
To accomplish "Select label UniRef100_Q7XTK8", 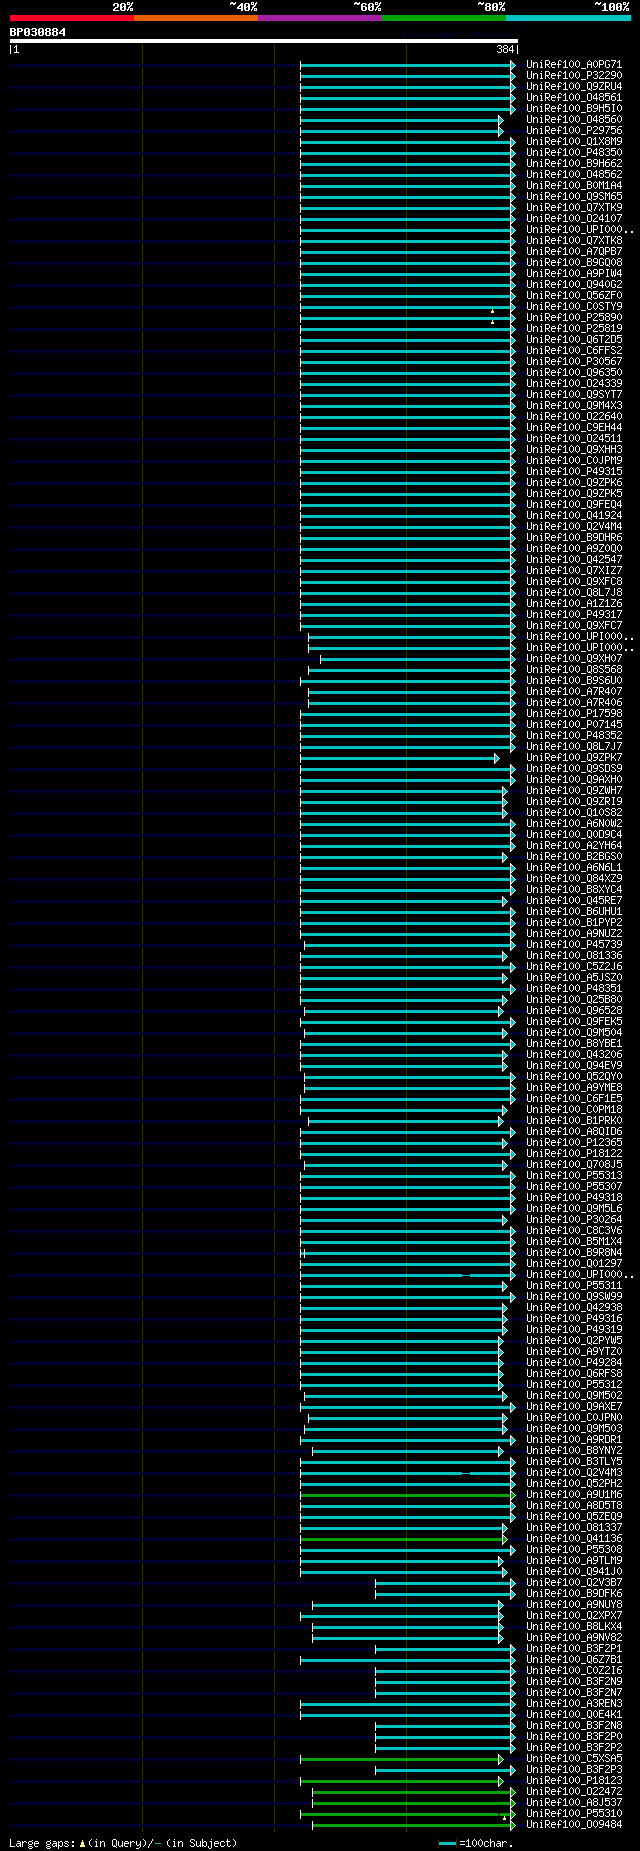I will (x=574, y=240).
